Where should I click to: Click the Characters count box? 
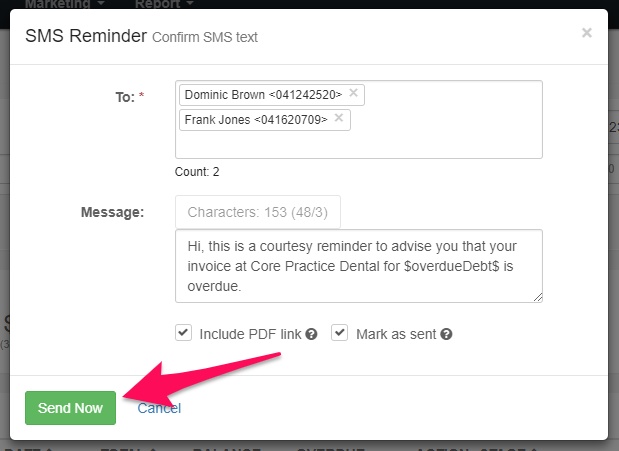point(258,212)
